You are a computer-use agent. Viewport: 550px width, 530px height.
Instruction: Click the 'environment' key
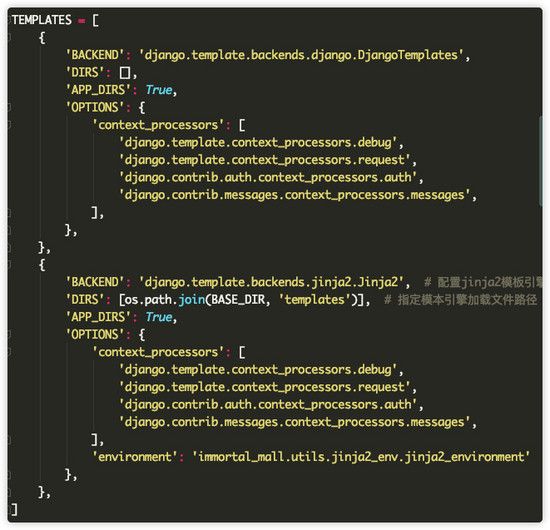point(135,457)
